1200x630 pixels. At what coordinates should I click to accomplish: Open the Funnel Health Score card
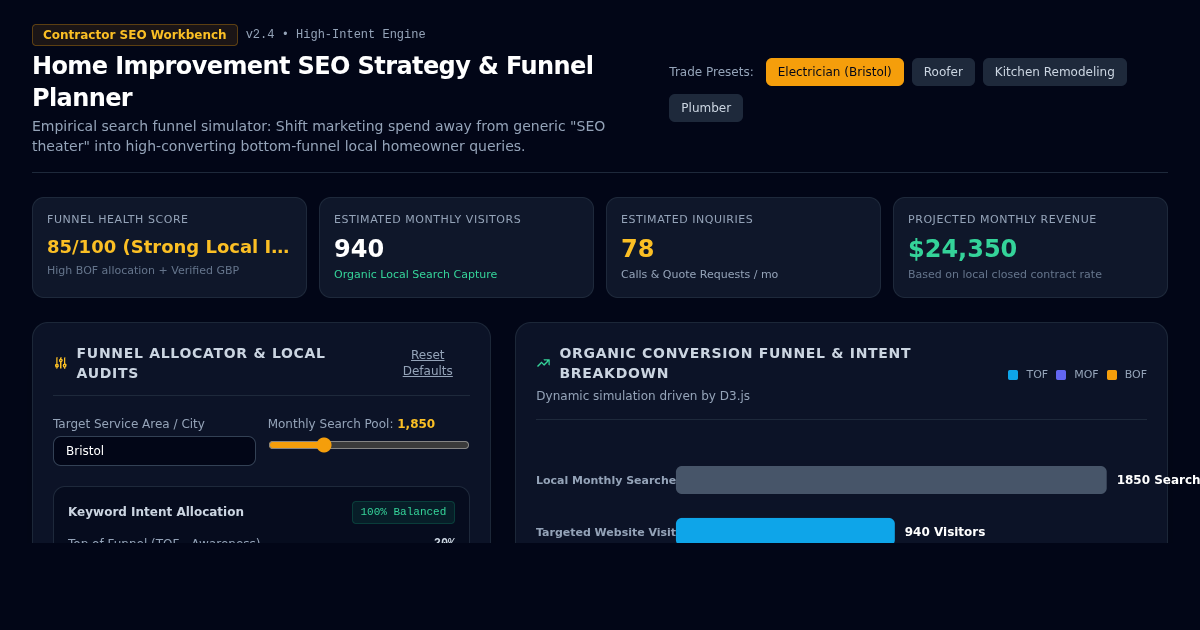coord(169,247)
